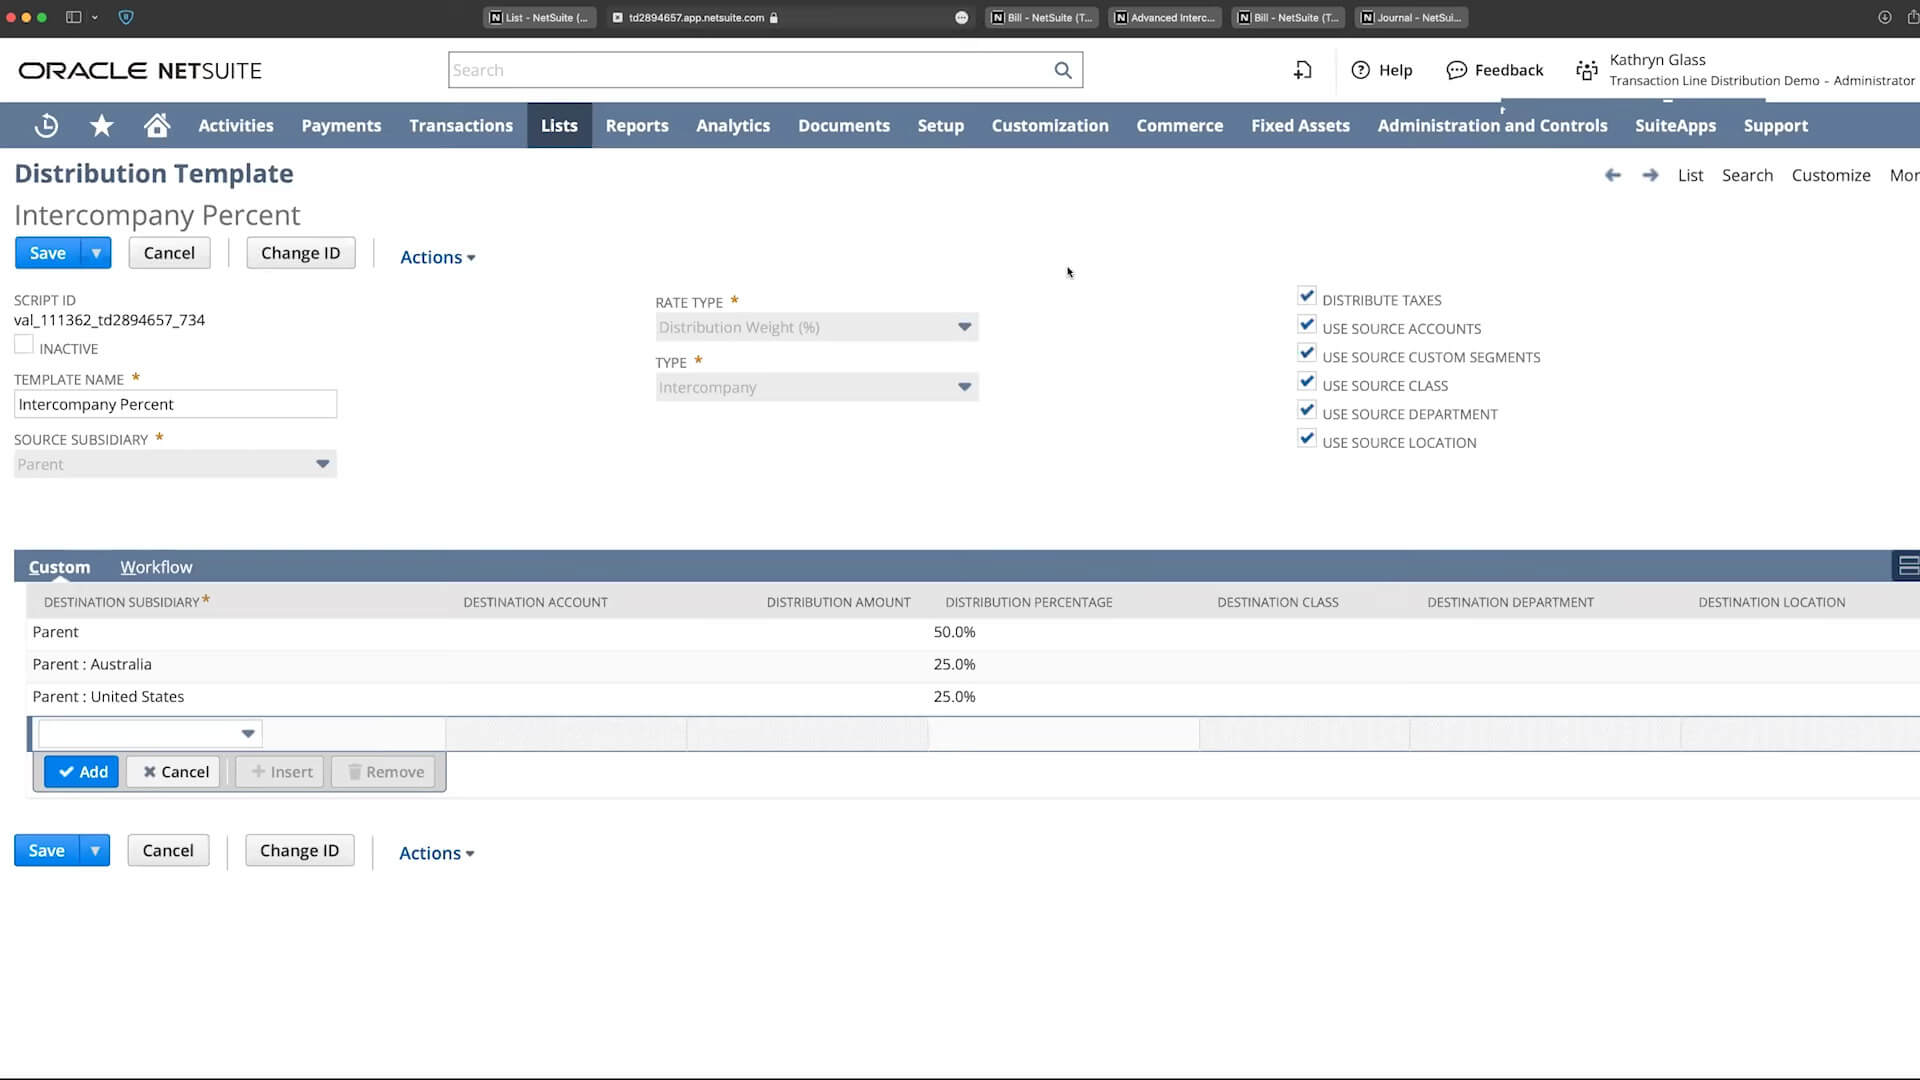Go to the Home dashboard icon
This screenshot has height=1080, width=1920.
click(156, 125)
